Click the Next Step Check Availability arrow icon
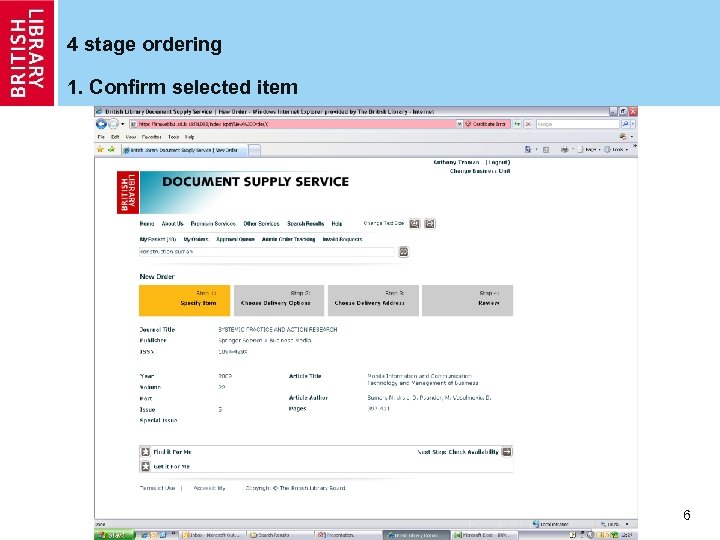The width and height of the screenshot is (720, 540). click(x=506, y=452)
